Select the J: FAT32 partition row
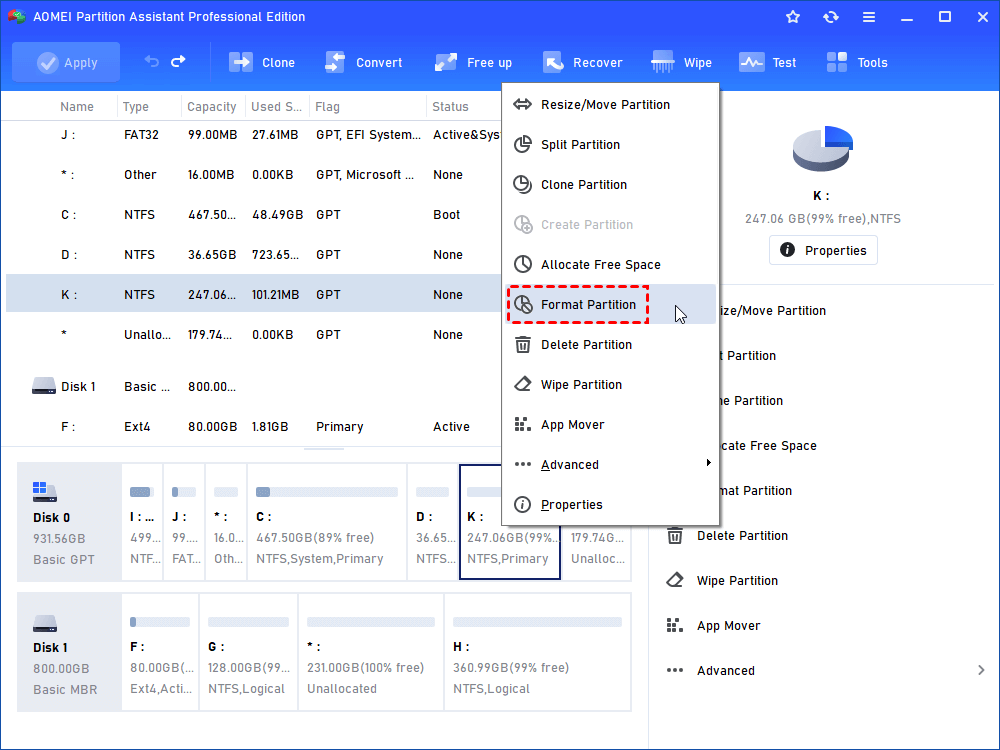The width and height of the screenshot is (1000, 750). pos(253,135)
